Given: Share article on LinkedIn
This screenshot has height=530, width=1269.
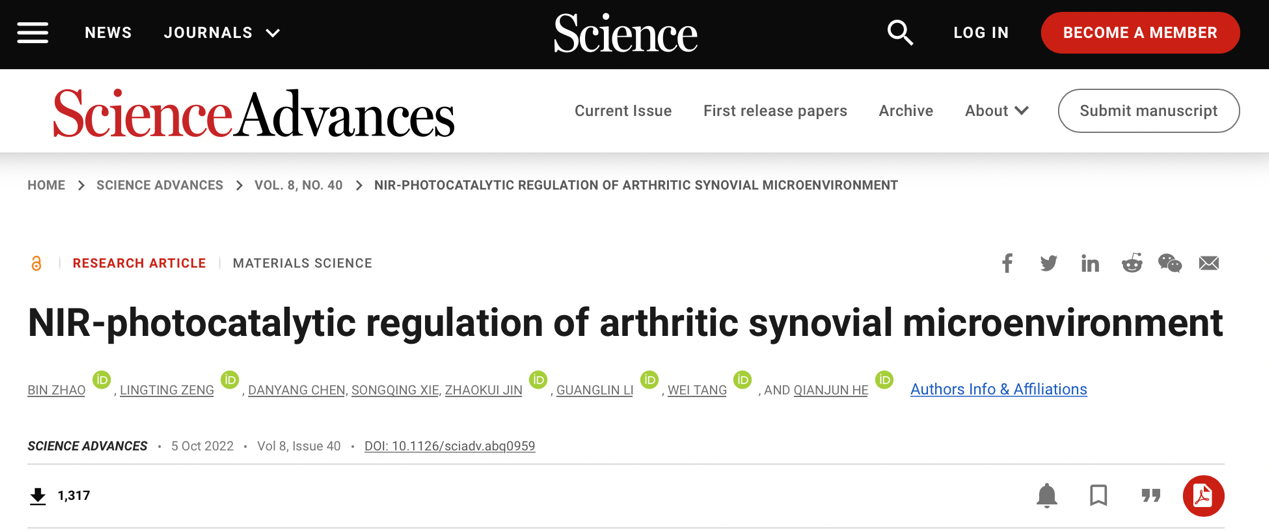Looking at the screenshot, I should pos(1090,263).
